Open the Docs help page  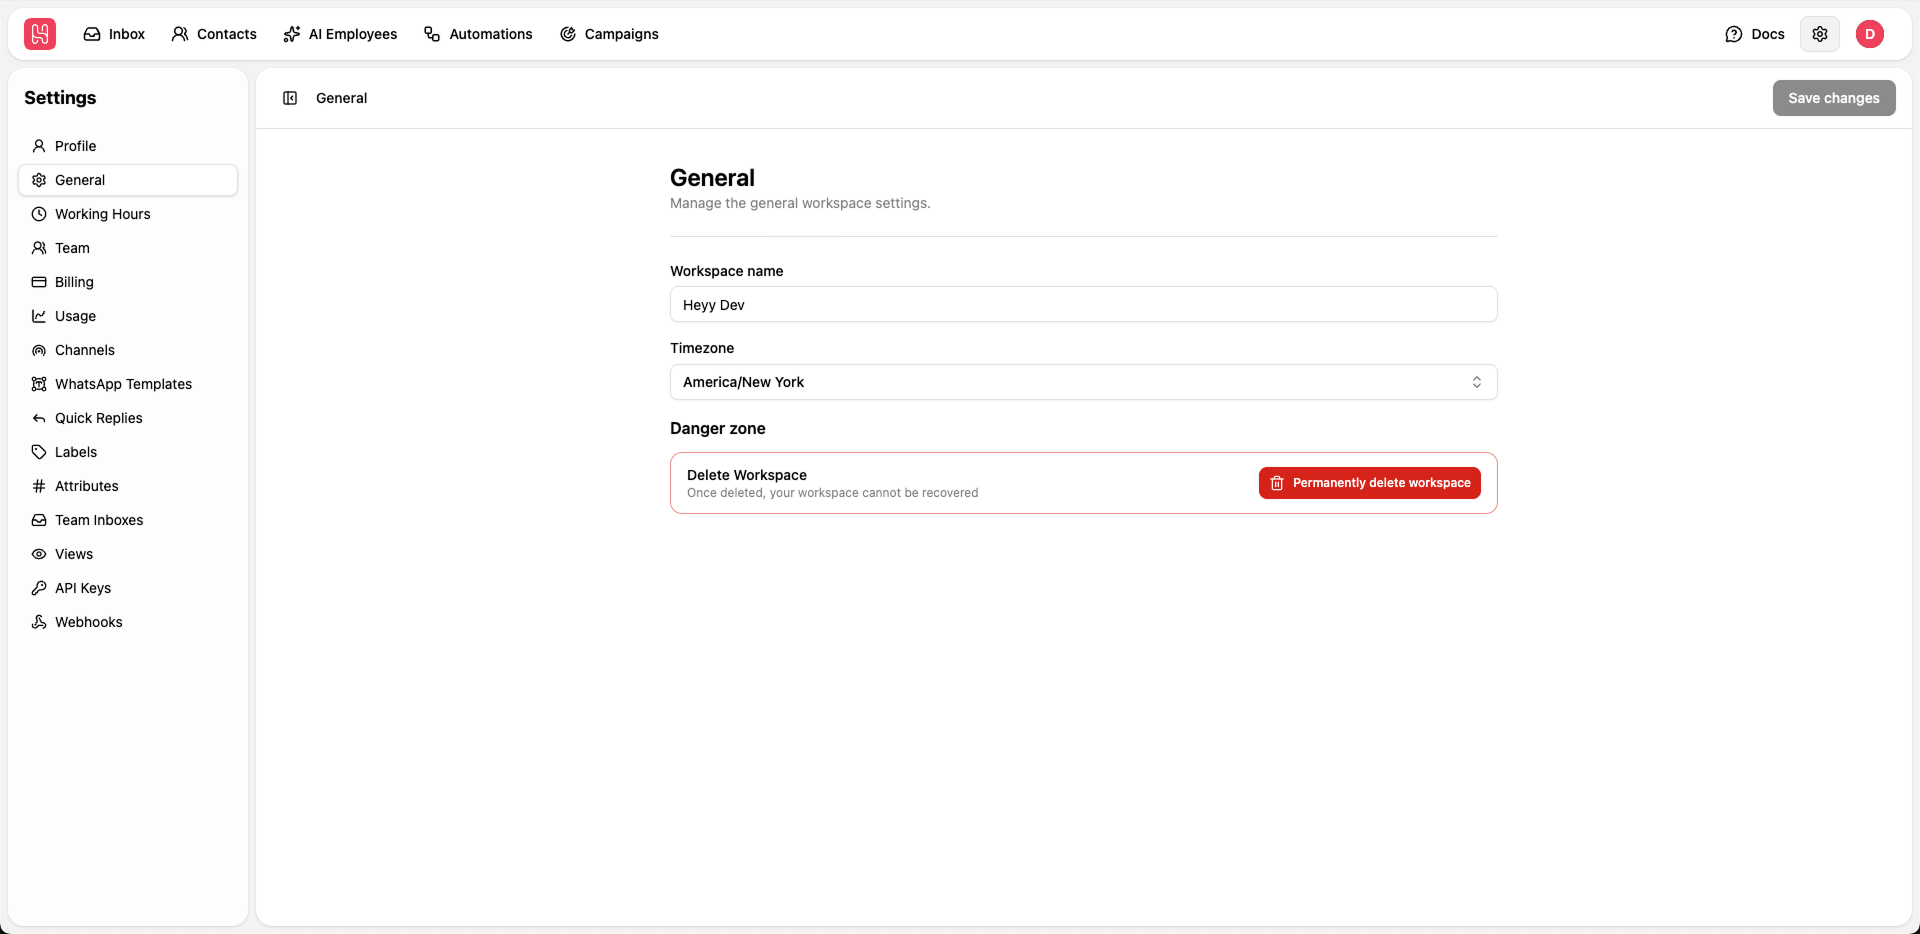point(1754,33)
